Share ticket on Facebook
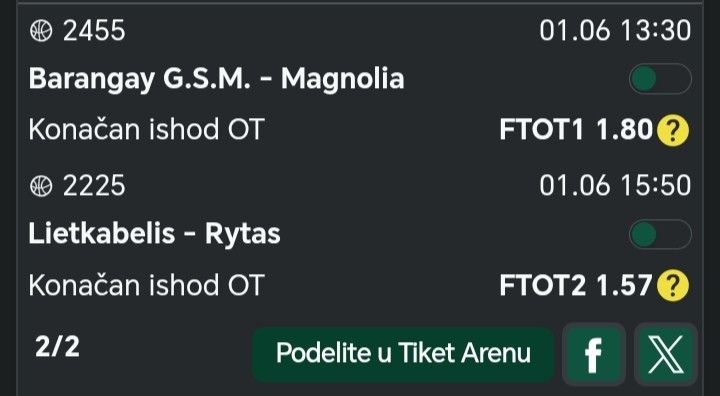 tap(594, 354)
